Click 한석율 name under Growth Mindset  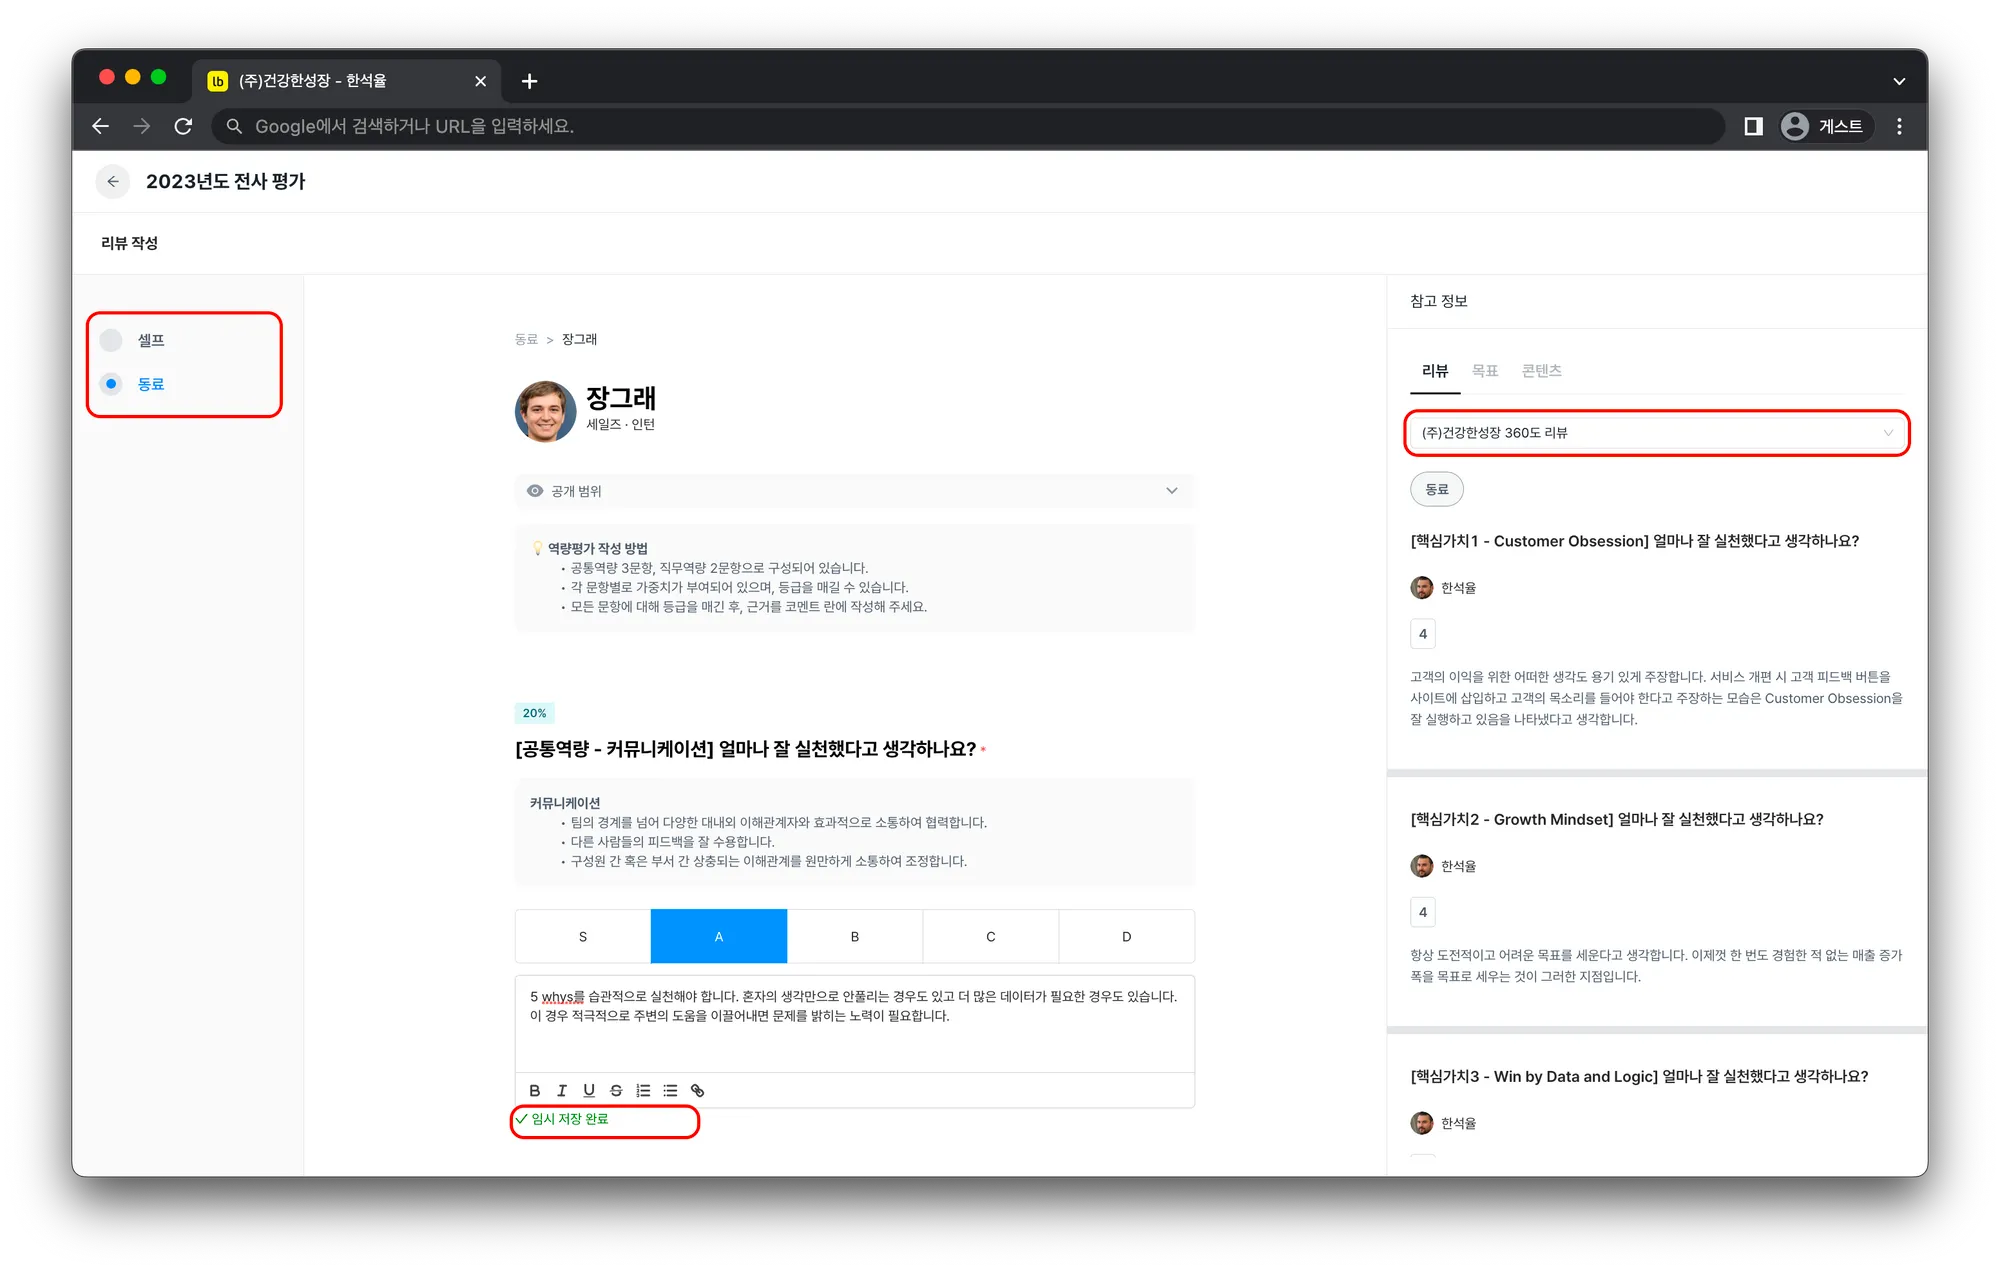coord(1458,866)
